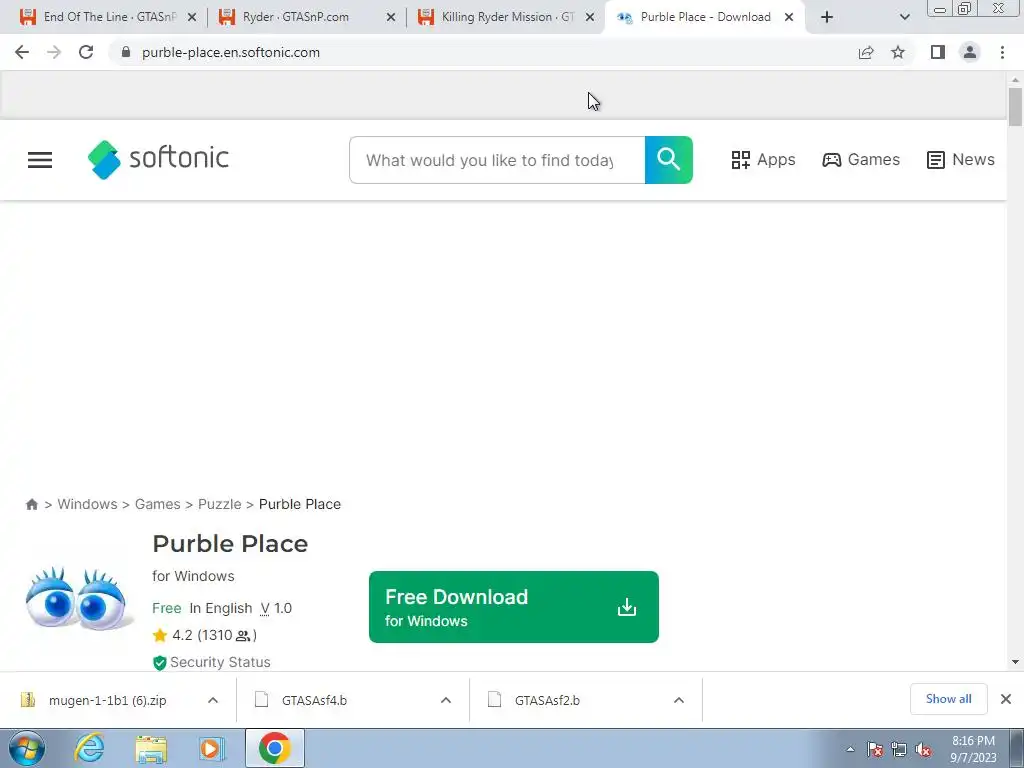Open Softonic hamburger menu

pos(40,160)
